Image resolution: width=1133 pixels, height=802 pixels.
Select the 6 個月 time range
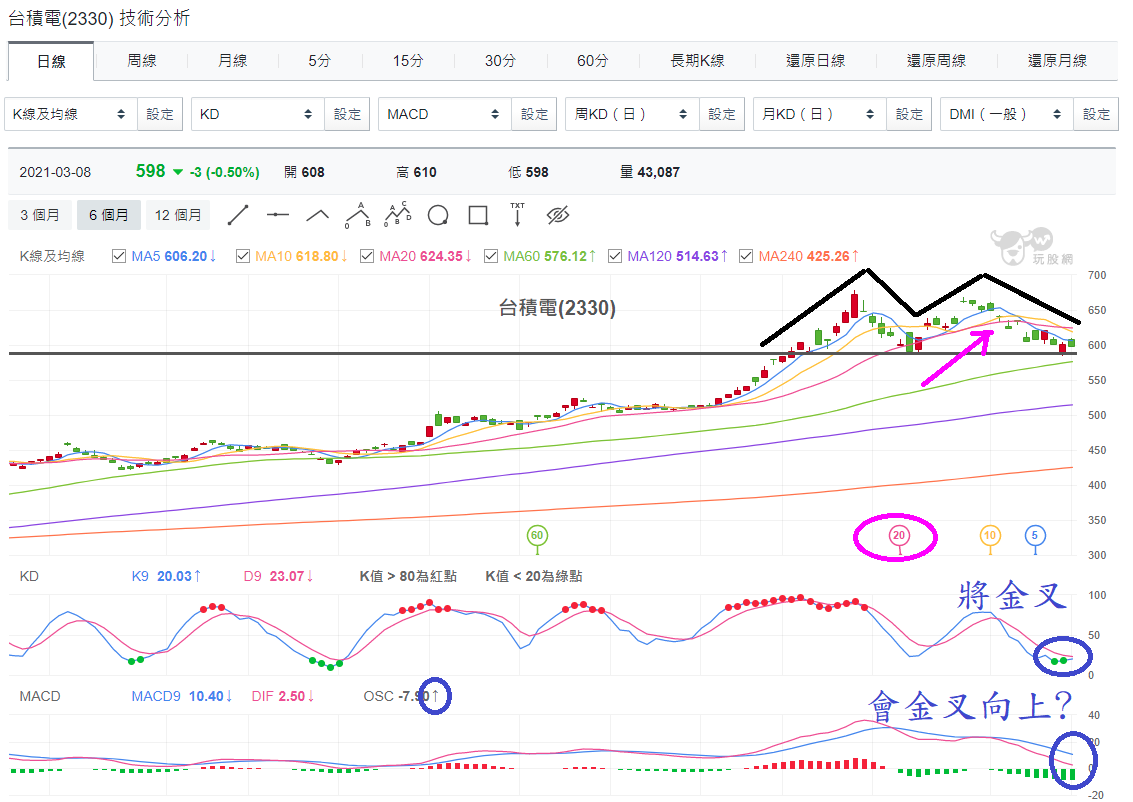(x=109, y=215)
